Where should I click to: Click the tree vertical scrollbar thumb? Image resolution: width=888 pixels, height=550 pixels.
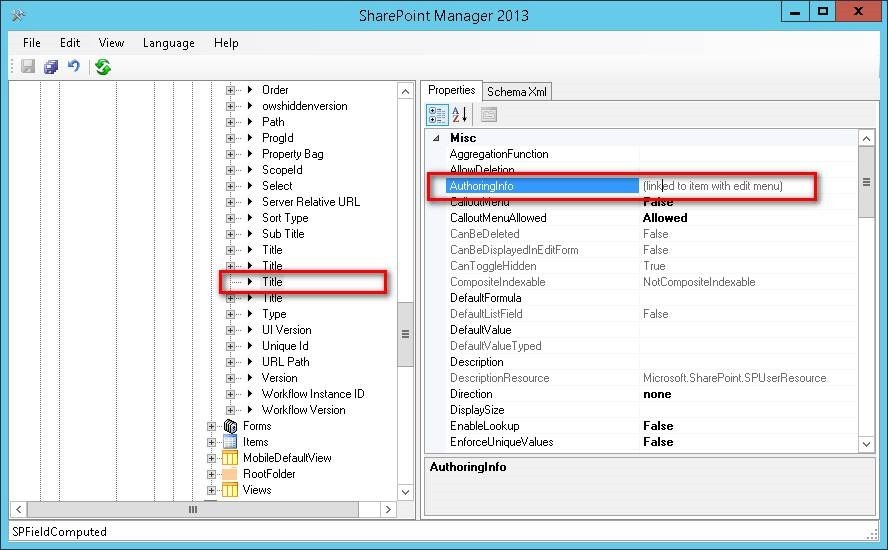[405, 334]
